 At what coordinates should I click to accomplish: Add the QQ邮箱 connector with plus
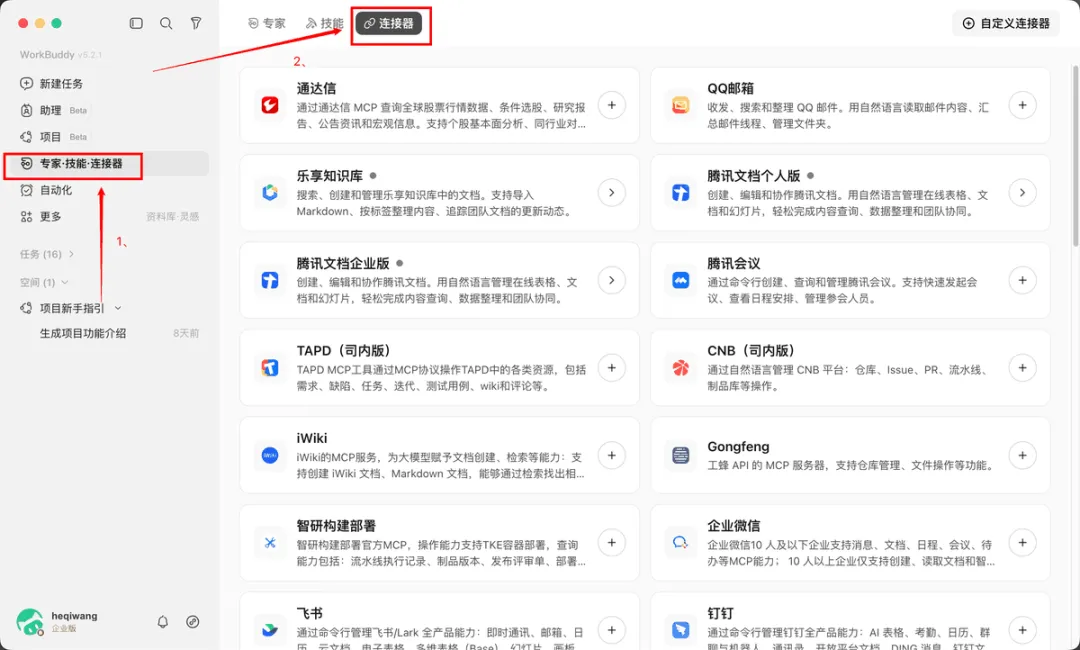(1022, 105)
